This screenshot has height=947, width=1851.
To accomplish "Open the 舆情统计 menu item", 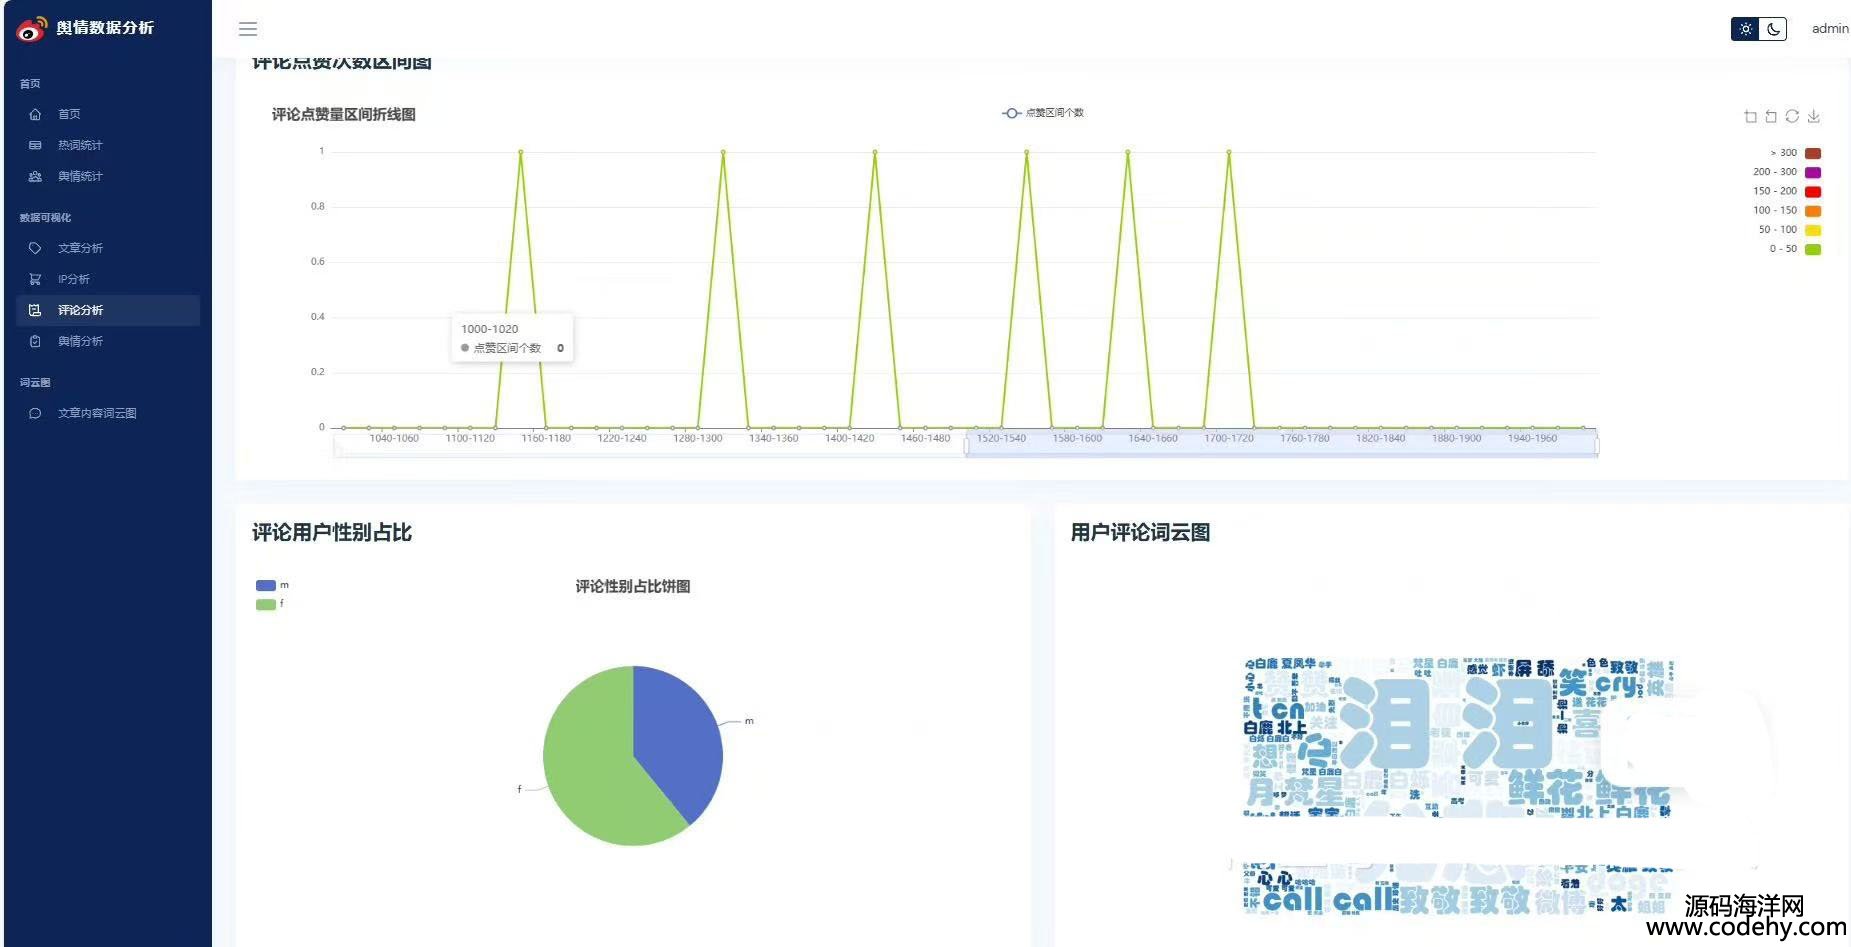I will (80, 176).
